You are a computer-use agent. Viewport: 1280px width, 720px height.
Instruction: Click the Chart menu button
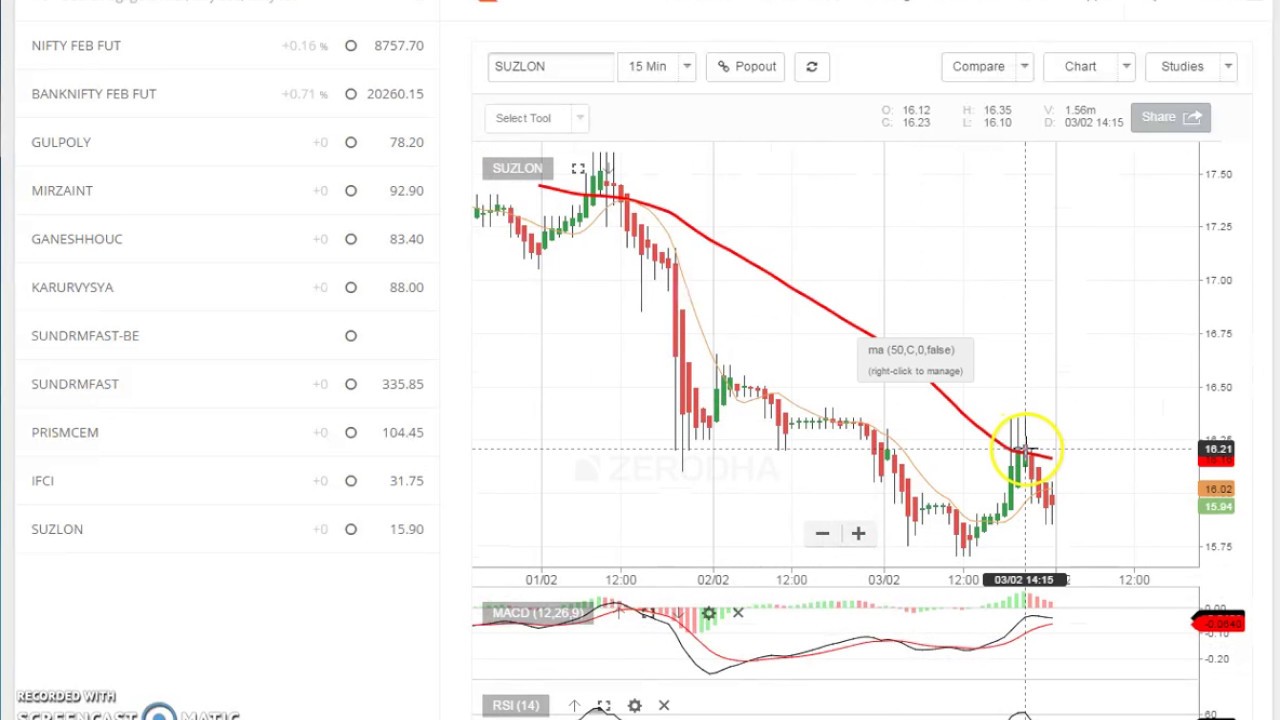point(1080,67)
